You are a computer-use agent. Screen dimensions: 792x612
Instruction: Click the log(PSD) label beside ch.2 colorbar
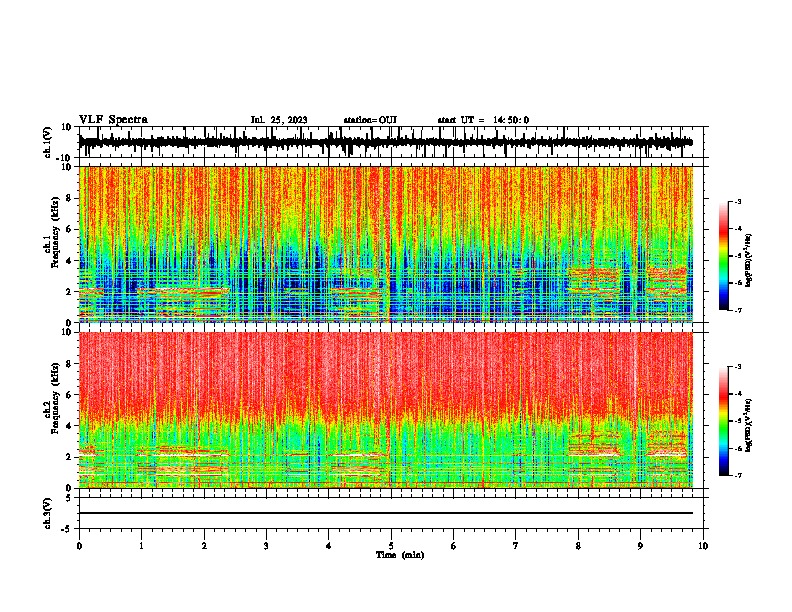(x=749, y=425)
